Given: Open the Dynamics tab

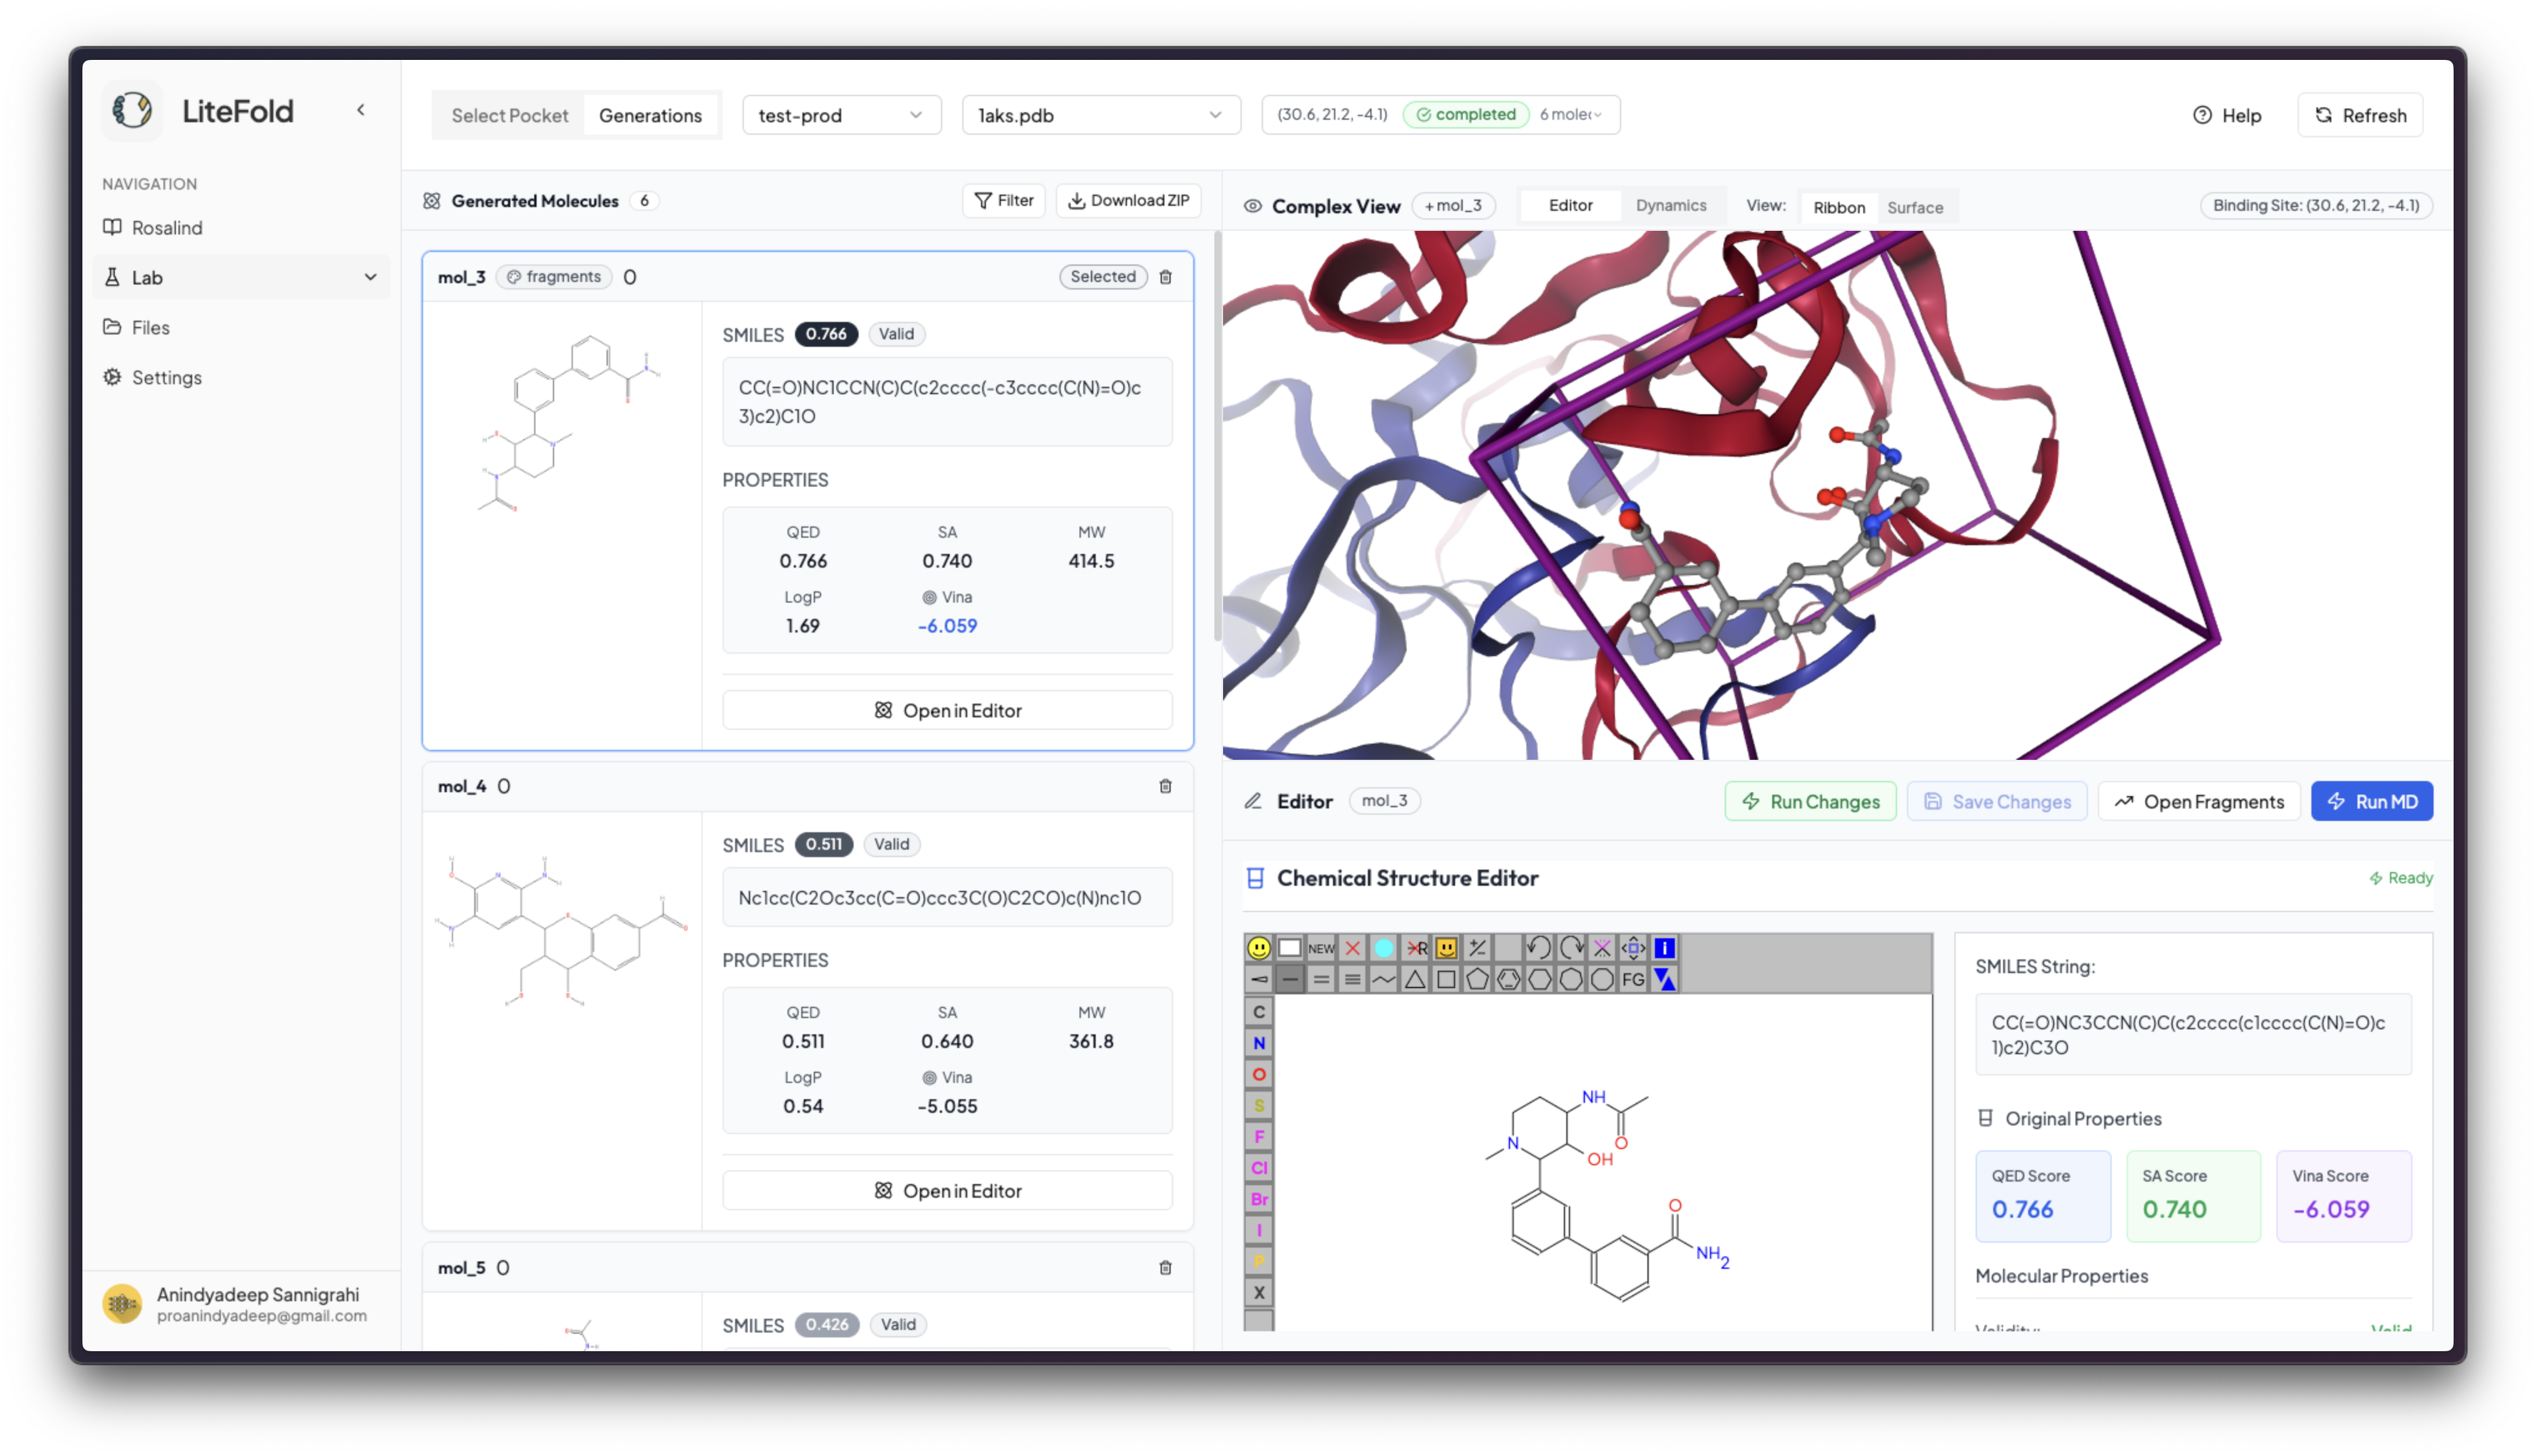Looking at the screenshot, I should [x=1671, y=205].
